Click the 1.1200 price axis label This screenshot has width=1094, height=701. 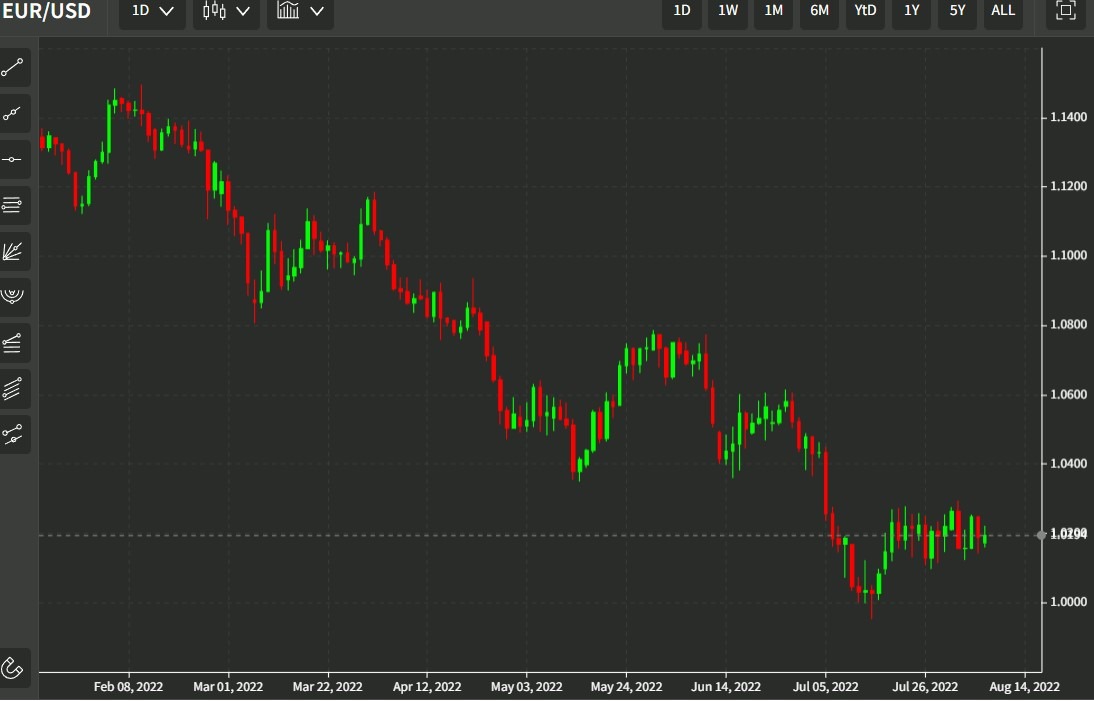(1068, 186)
